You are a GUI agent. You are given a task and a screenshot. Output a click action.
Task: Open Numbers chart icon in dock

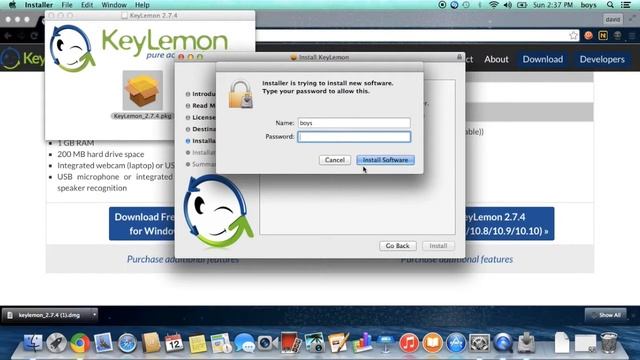click(362, 342)
